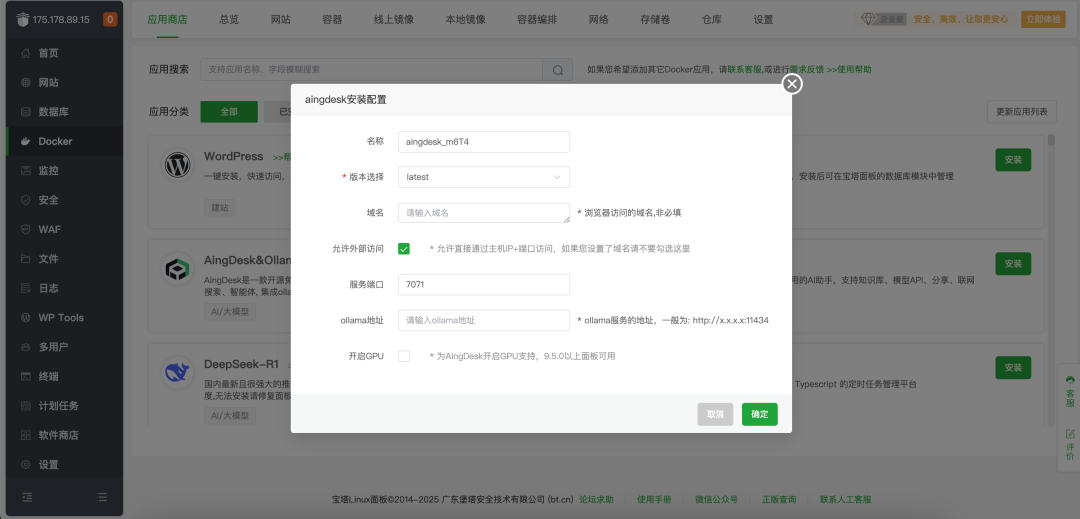This screenshot has width=1080, height=519.
Task: Click the Docker whale icon in sidebar
Action: point(25,141)
